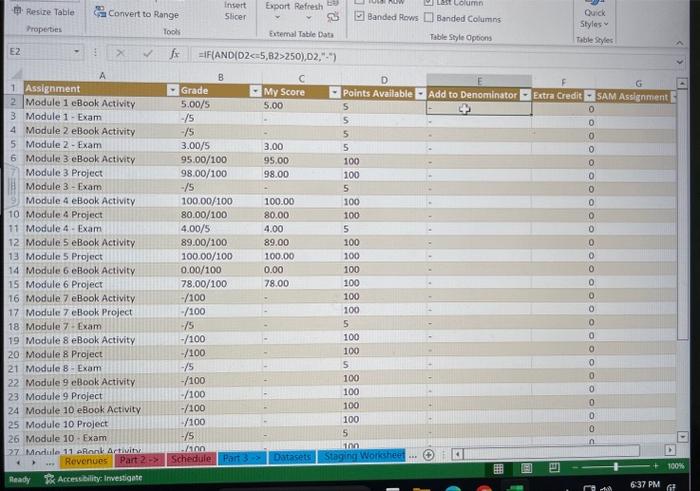Open Quick Styles gallery
Image resolution: width=700 pixels, height=491 pixels.
[x=595, y=15]
